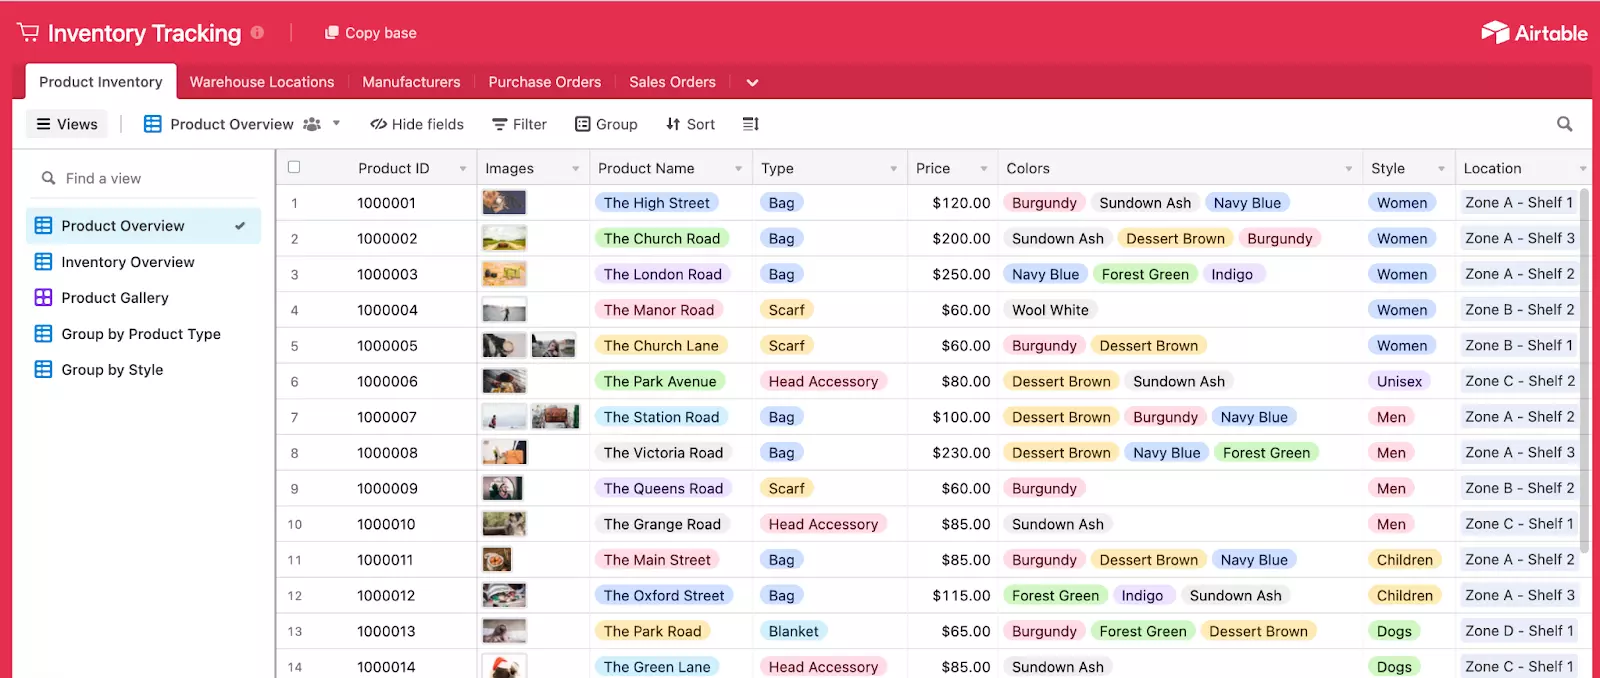Click the Filter button
Image resolution: width=1600 pixels, height=678 pixels.
519,124
